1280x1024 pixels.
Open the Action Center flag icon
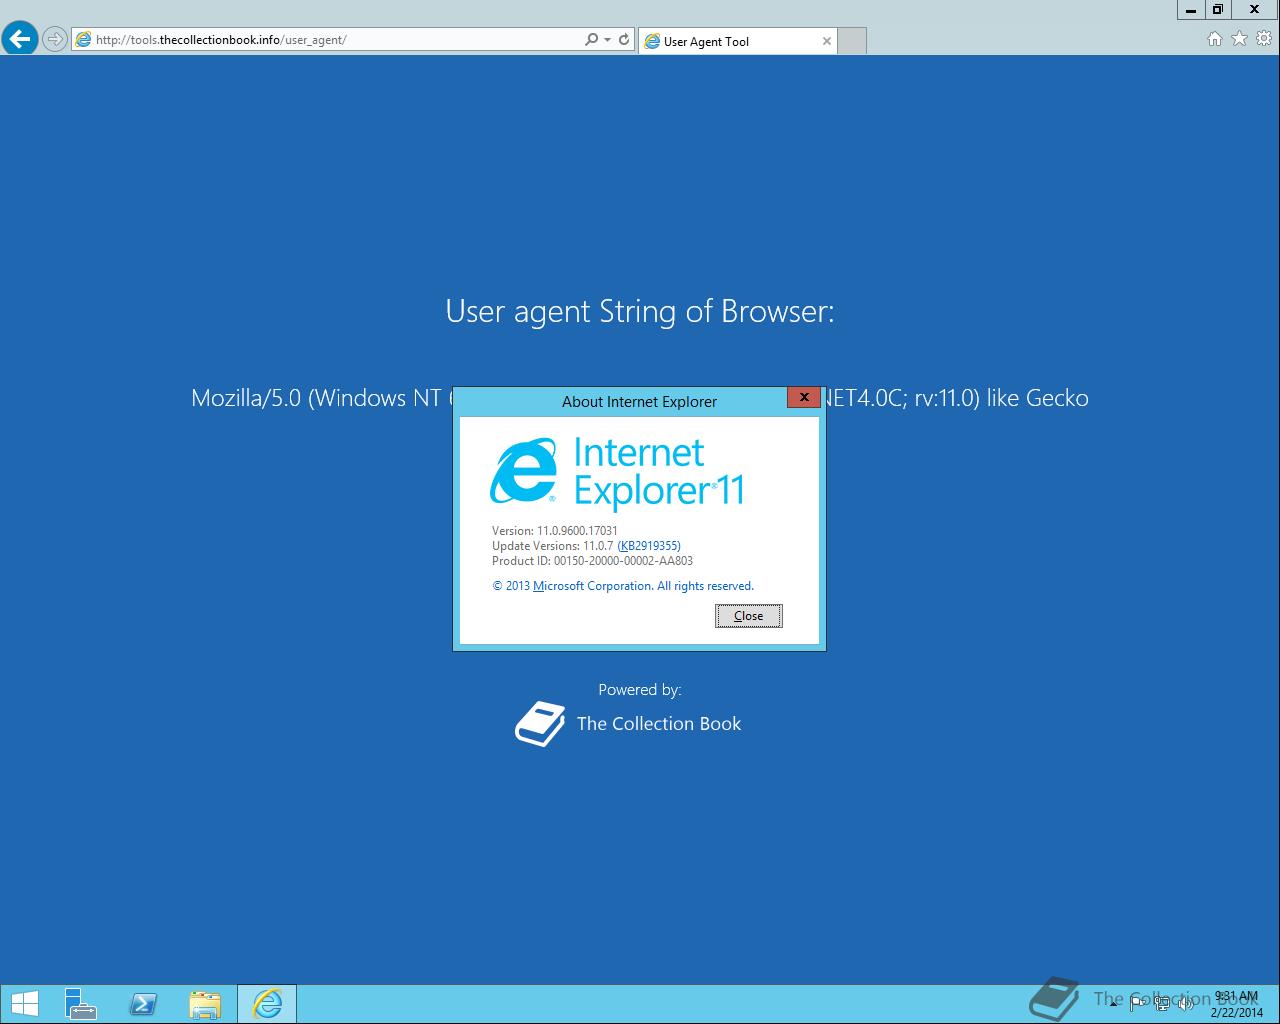coord(1138,1004)
